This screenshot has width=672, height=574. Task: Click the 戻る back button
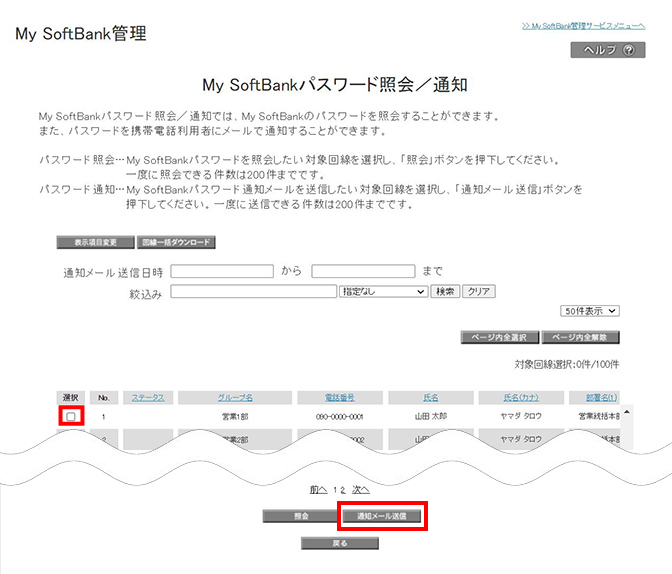[x=340, y=543]
